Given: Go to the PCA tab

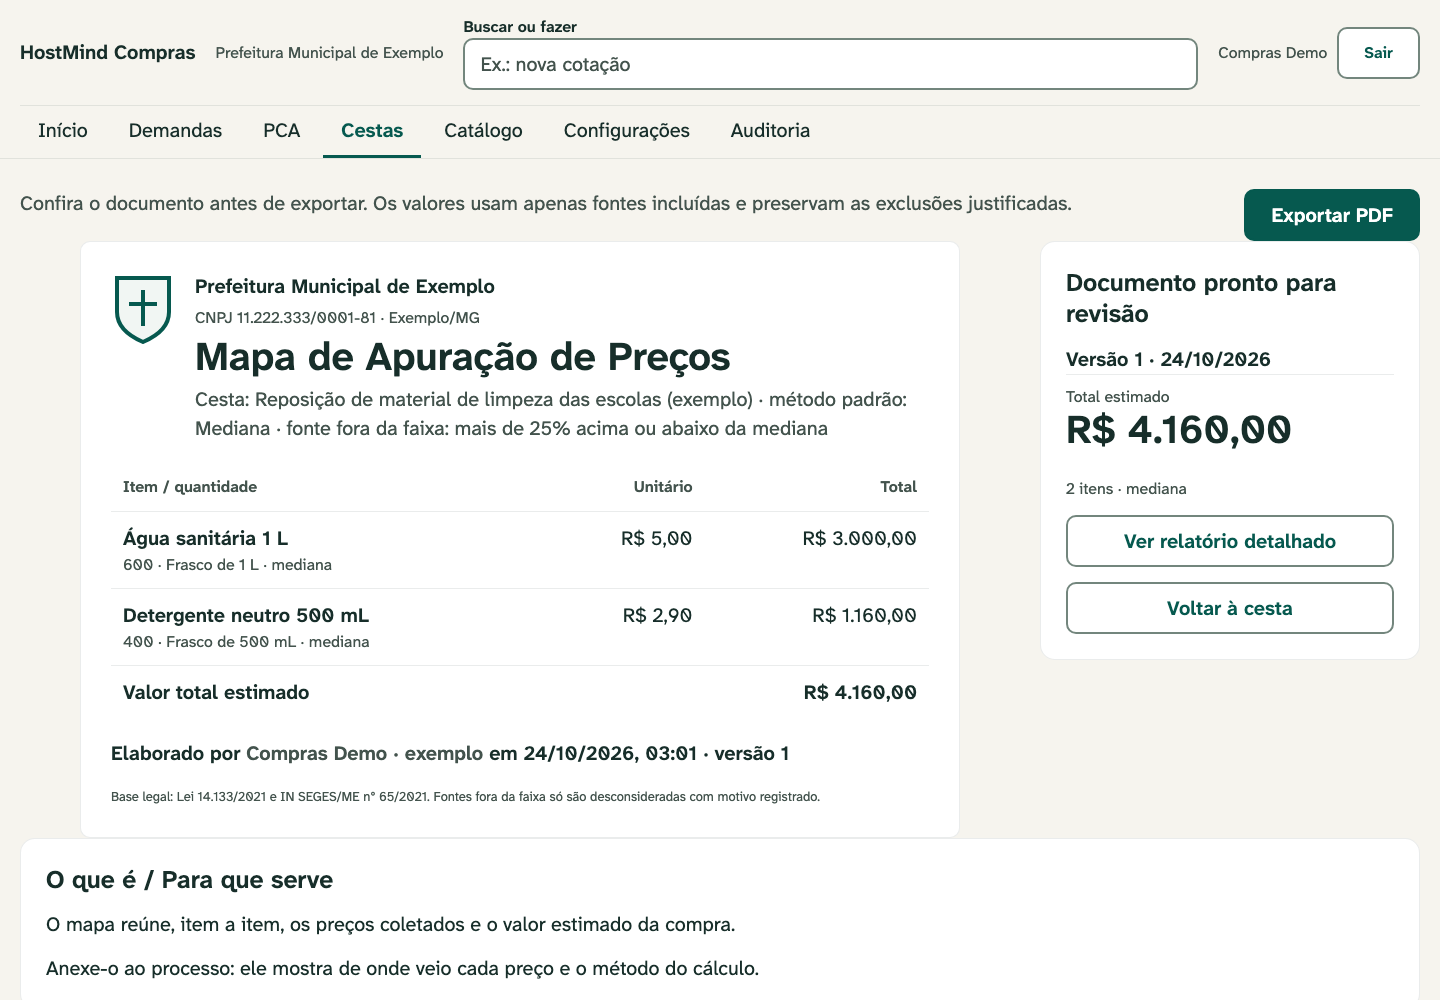Looking at the screenshot, I should point(282,131).
